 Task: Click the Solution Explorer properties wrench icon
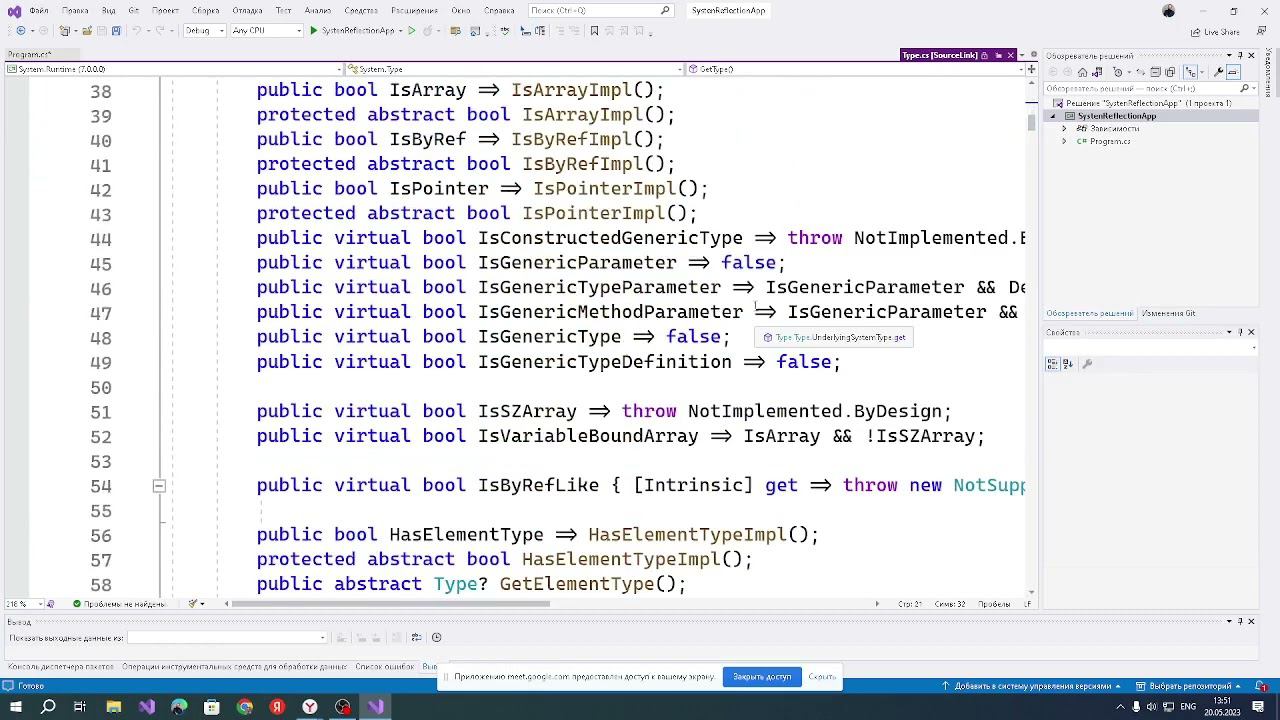[1218, 72]
